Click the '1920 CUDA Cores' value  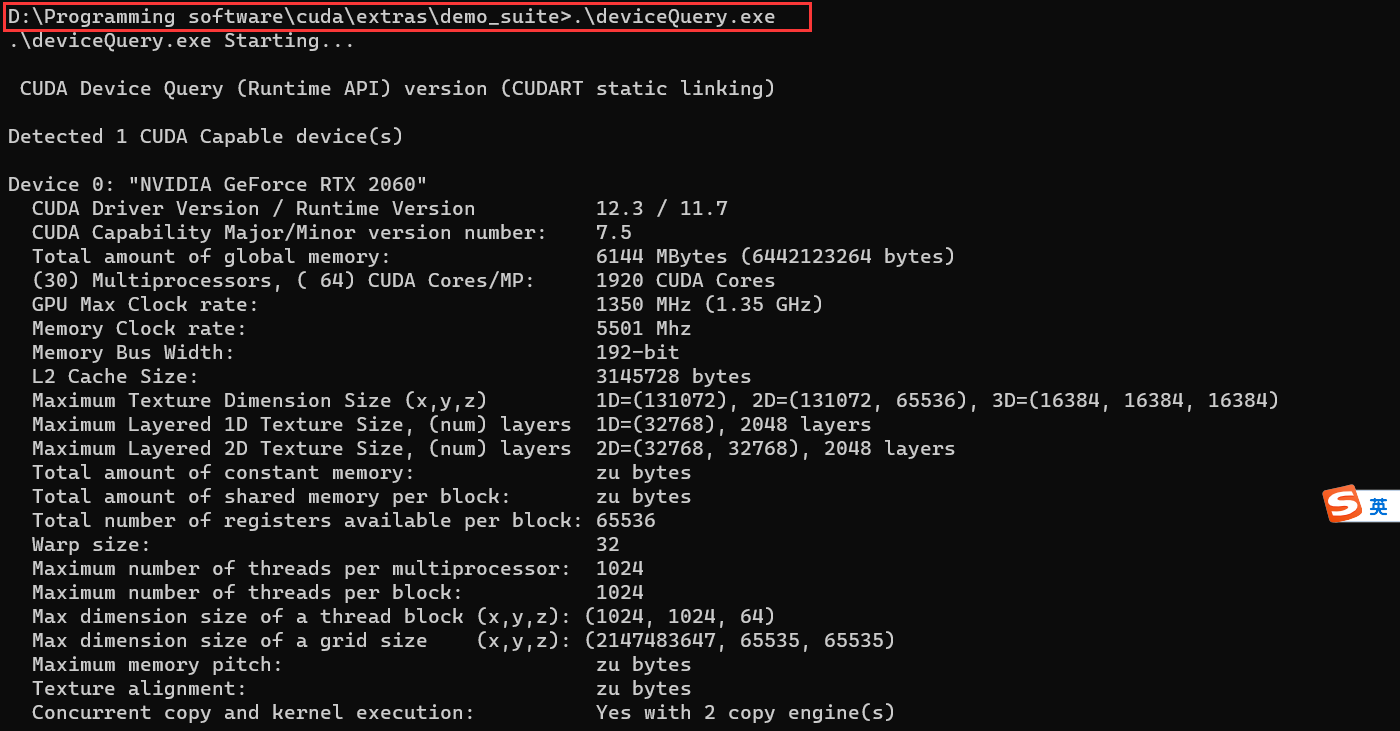(x=686, y=281)
